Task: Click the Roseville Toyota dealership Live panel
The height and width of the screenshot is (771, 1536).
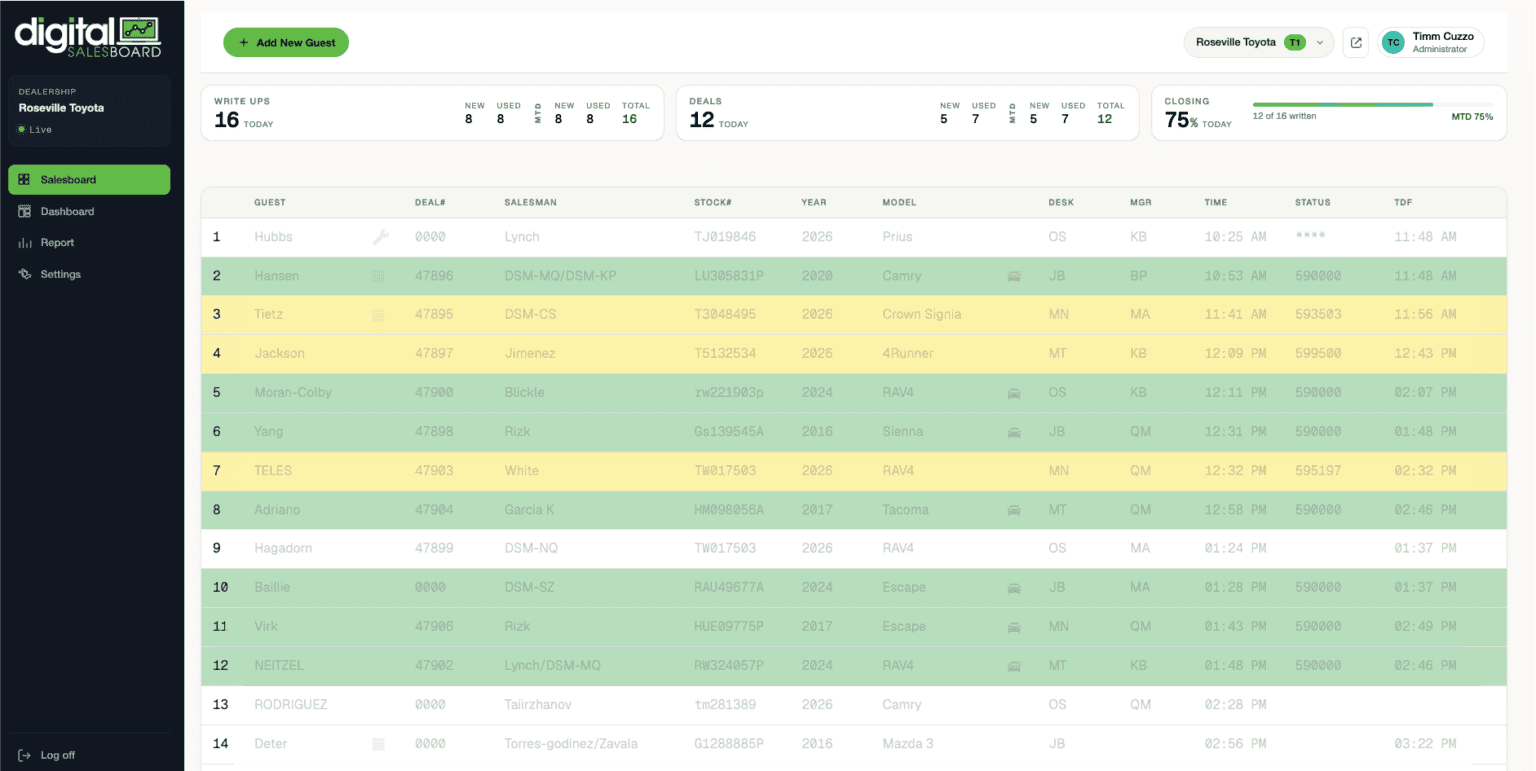Action: [x=89, y=111]
